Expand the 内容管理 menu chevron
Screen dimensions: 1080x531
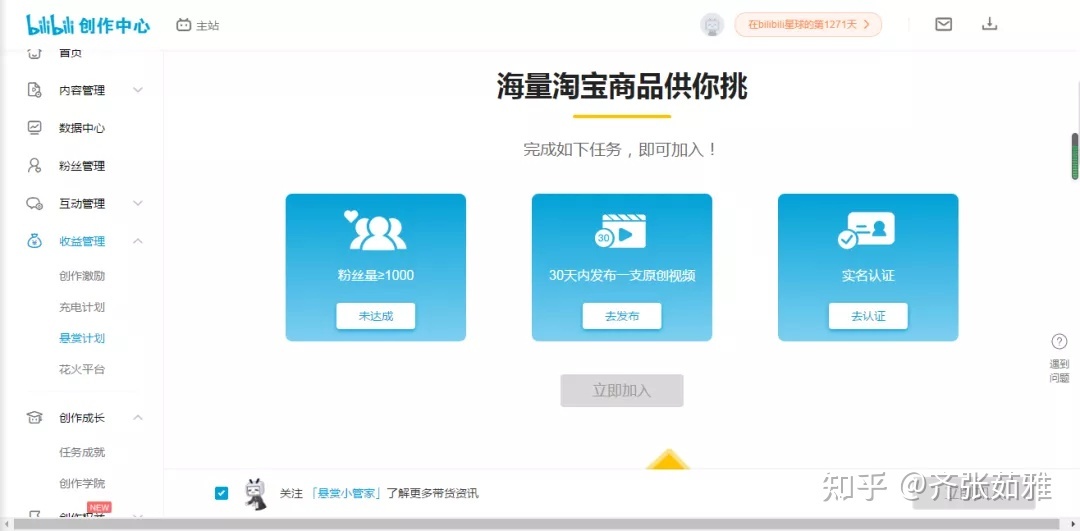point(138,90)
